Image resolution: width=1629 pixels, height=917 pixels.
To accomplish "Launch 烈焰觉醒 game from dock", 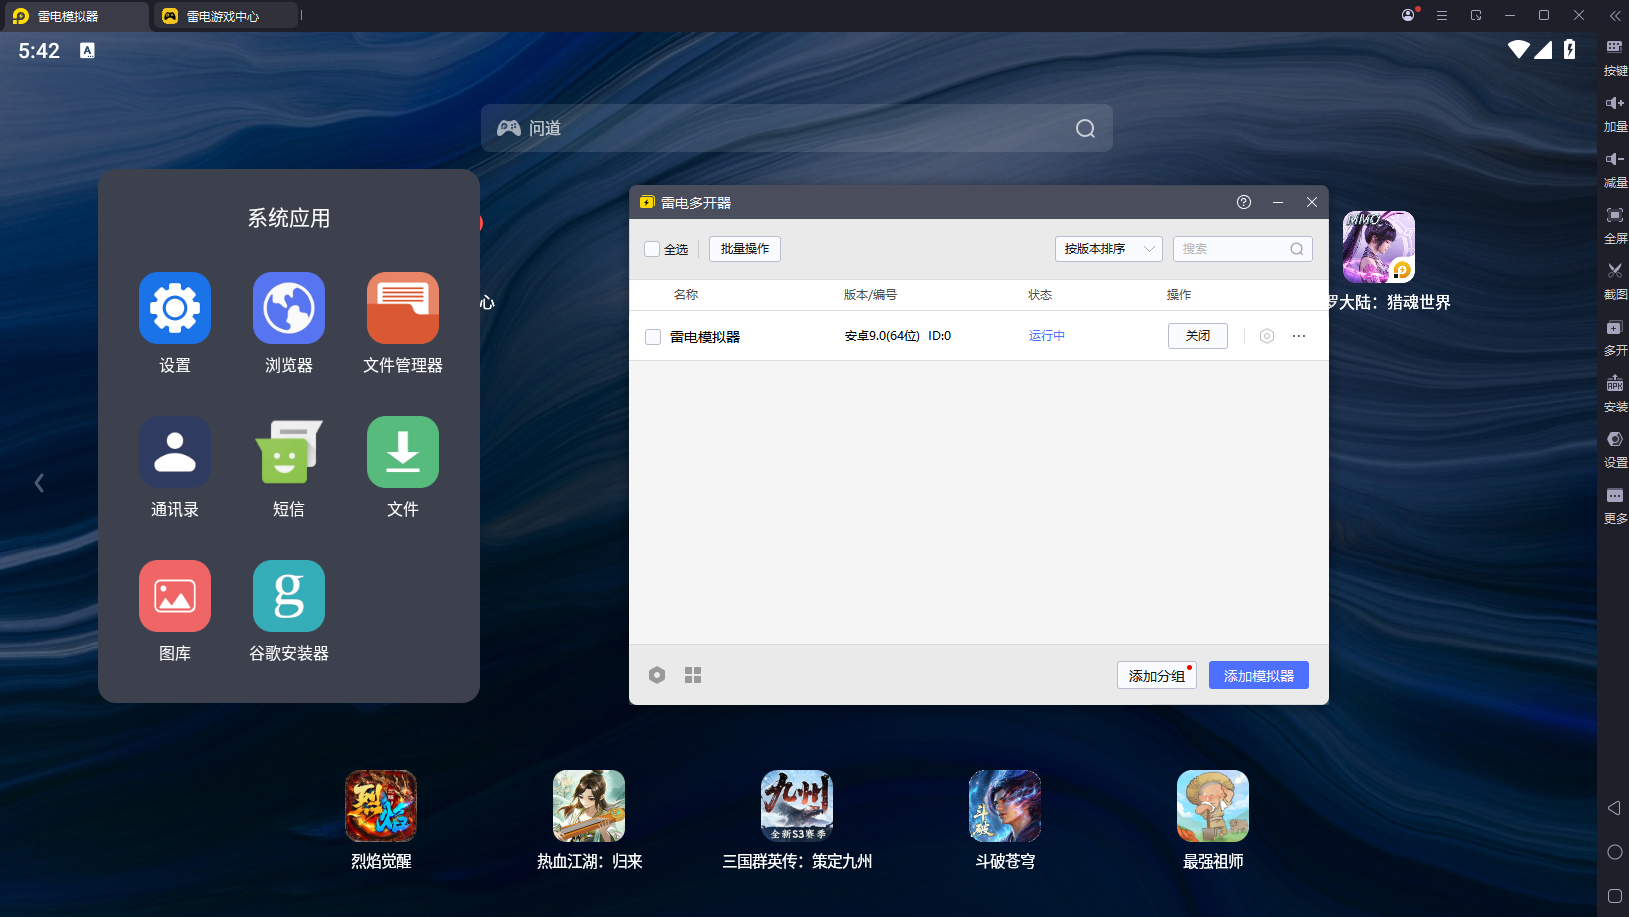I will [381, 806].
